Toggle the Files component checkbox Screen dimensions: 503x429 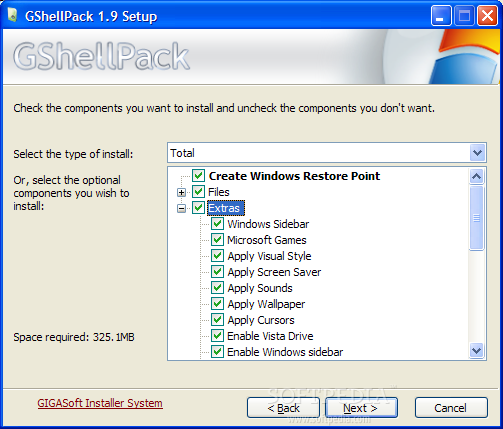(x=198, y=192)
